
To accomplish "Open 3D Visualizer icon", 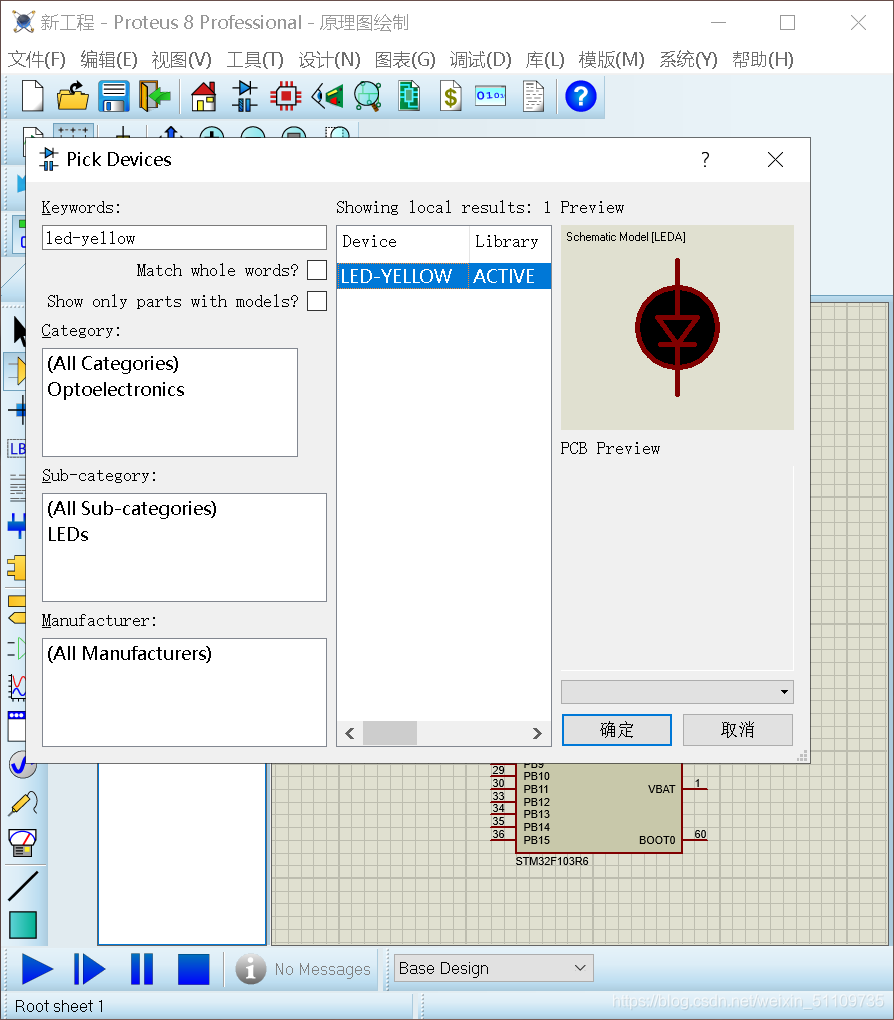I will (327, 96).
